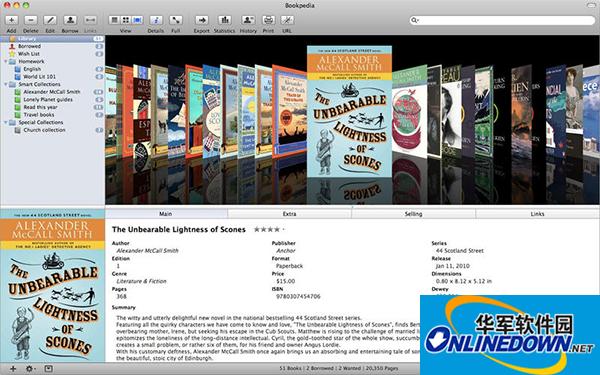Click the Special Collections folder icon

[x=12, y=123]
